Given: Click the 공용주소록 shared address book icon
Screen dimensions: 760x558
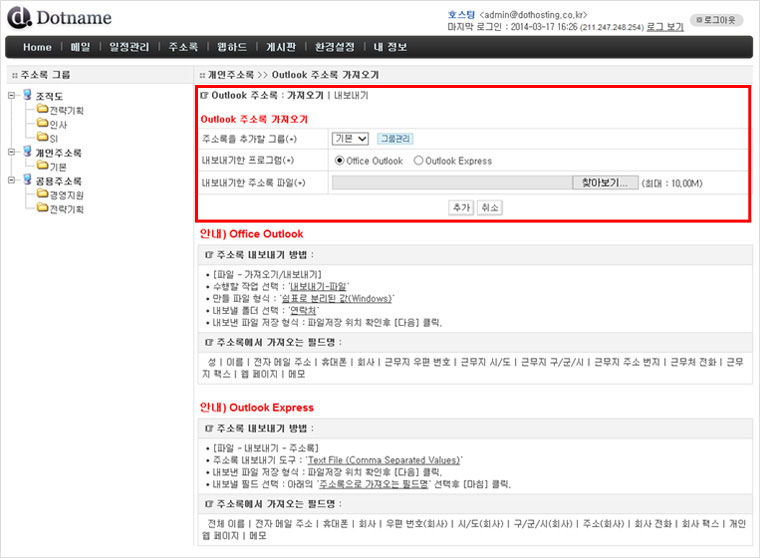Looking at the screenshot, I should click(26, 181).
